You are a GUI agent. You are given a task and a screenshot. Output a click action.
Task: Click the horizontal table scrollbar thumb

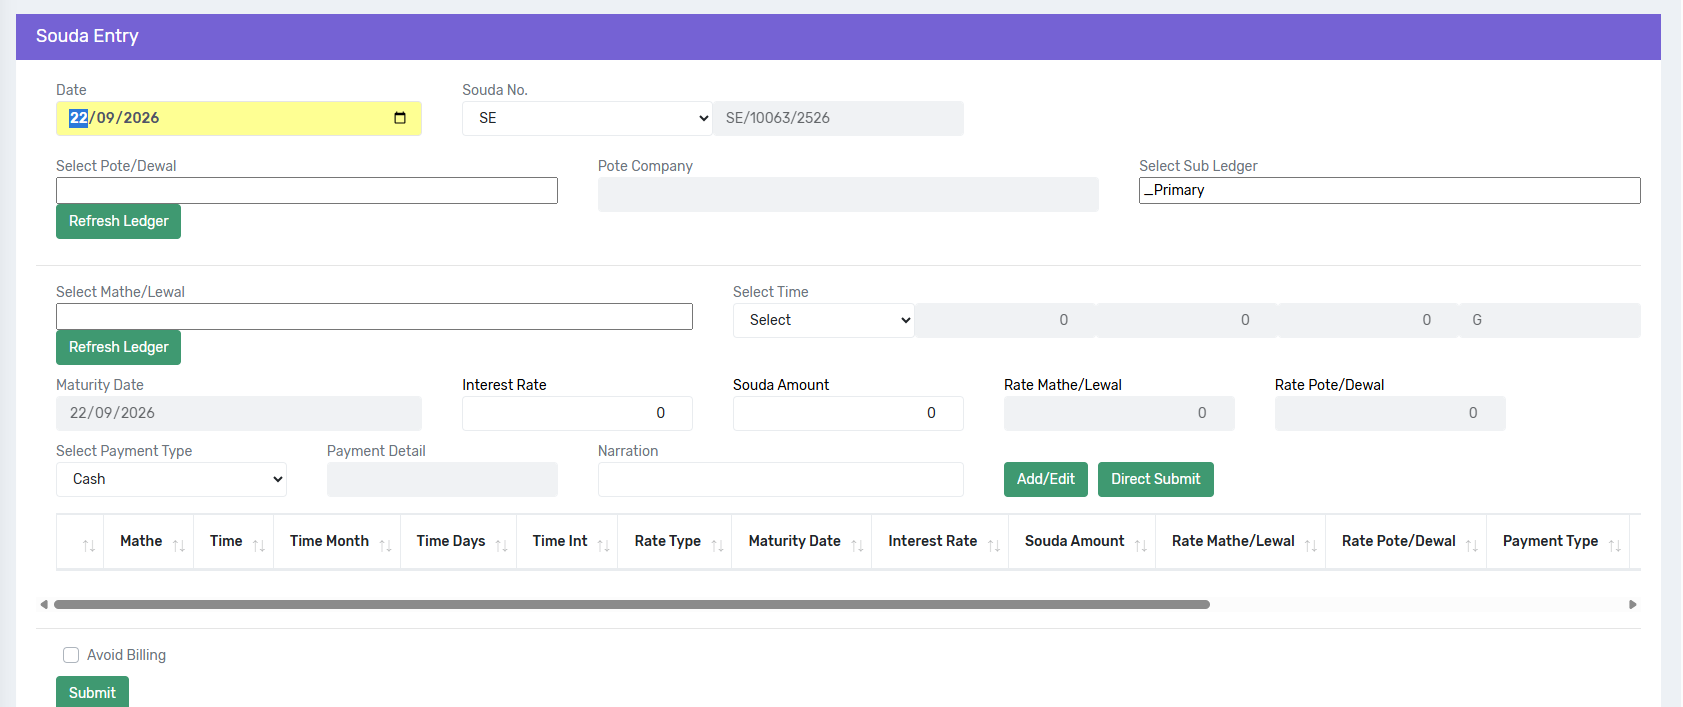pos(632,604)
